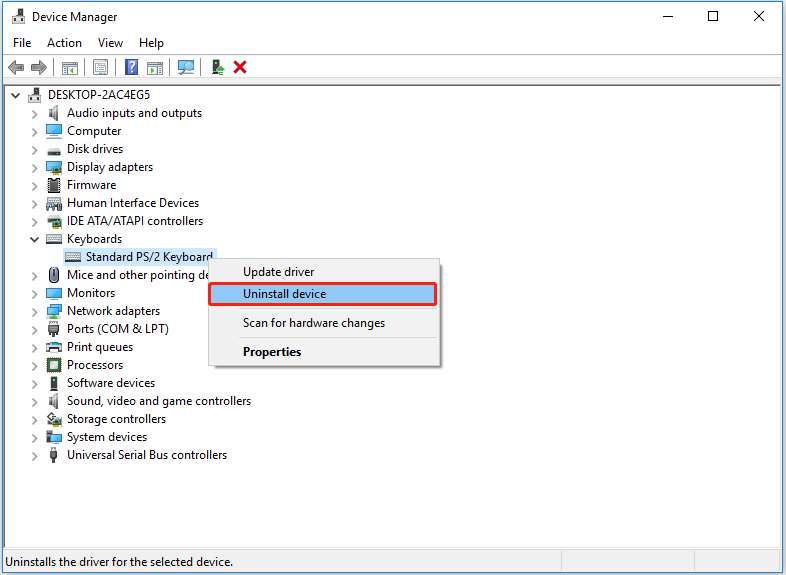
Task: Click the Update device driver toolbar icon
Action: 217,67
